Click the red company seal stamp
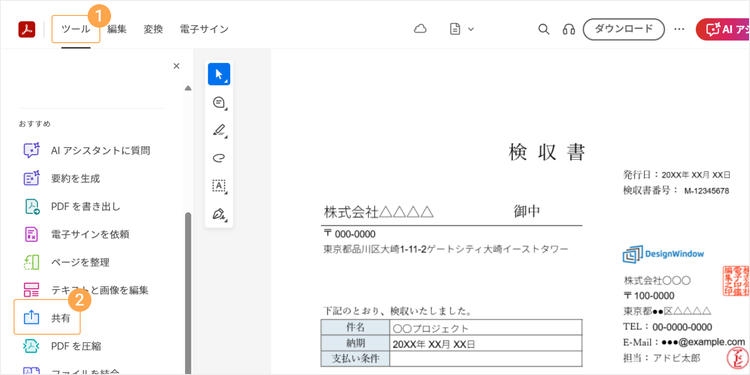 (x=736, y=281)
